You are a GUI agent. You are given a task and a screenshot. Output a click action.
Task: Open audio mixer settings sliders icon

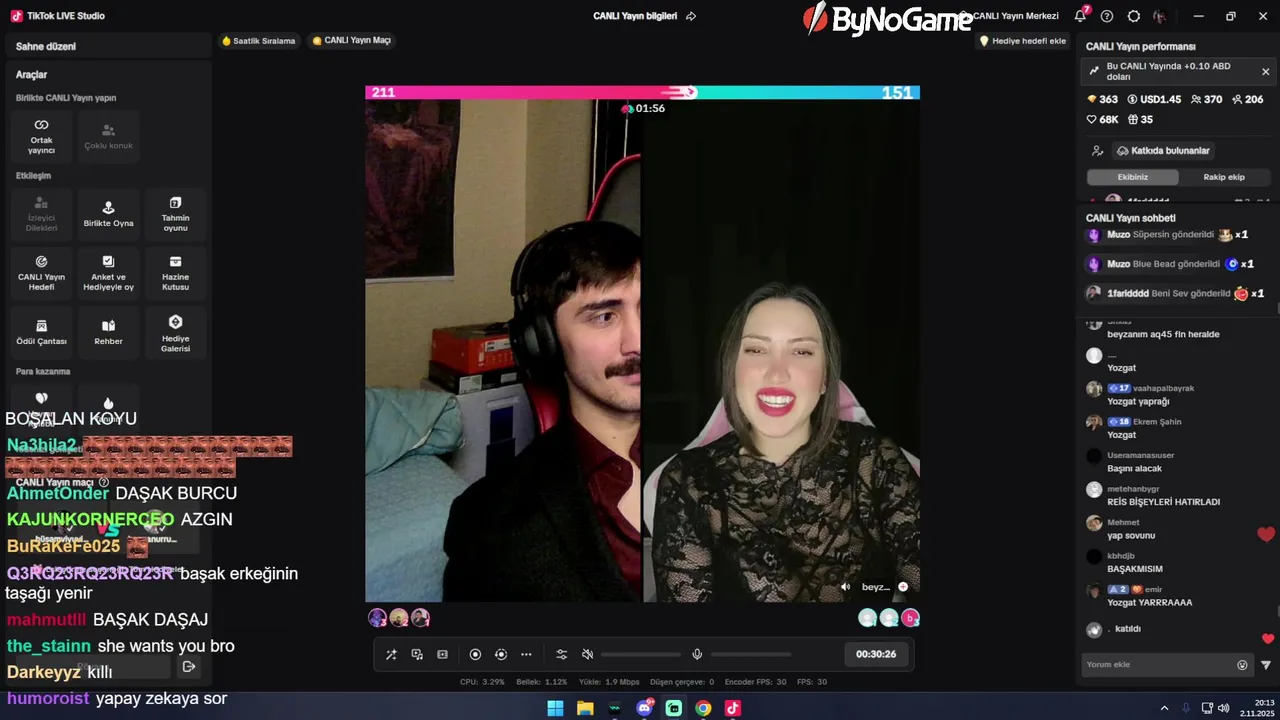(x=561, y=654)
